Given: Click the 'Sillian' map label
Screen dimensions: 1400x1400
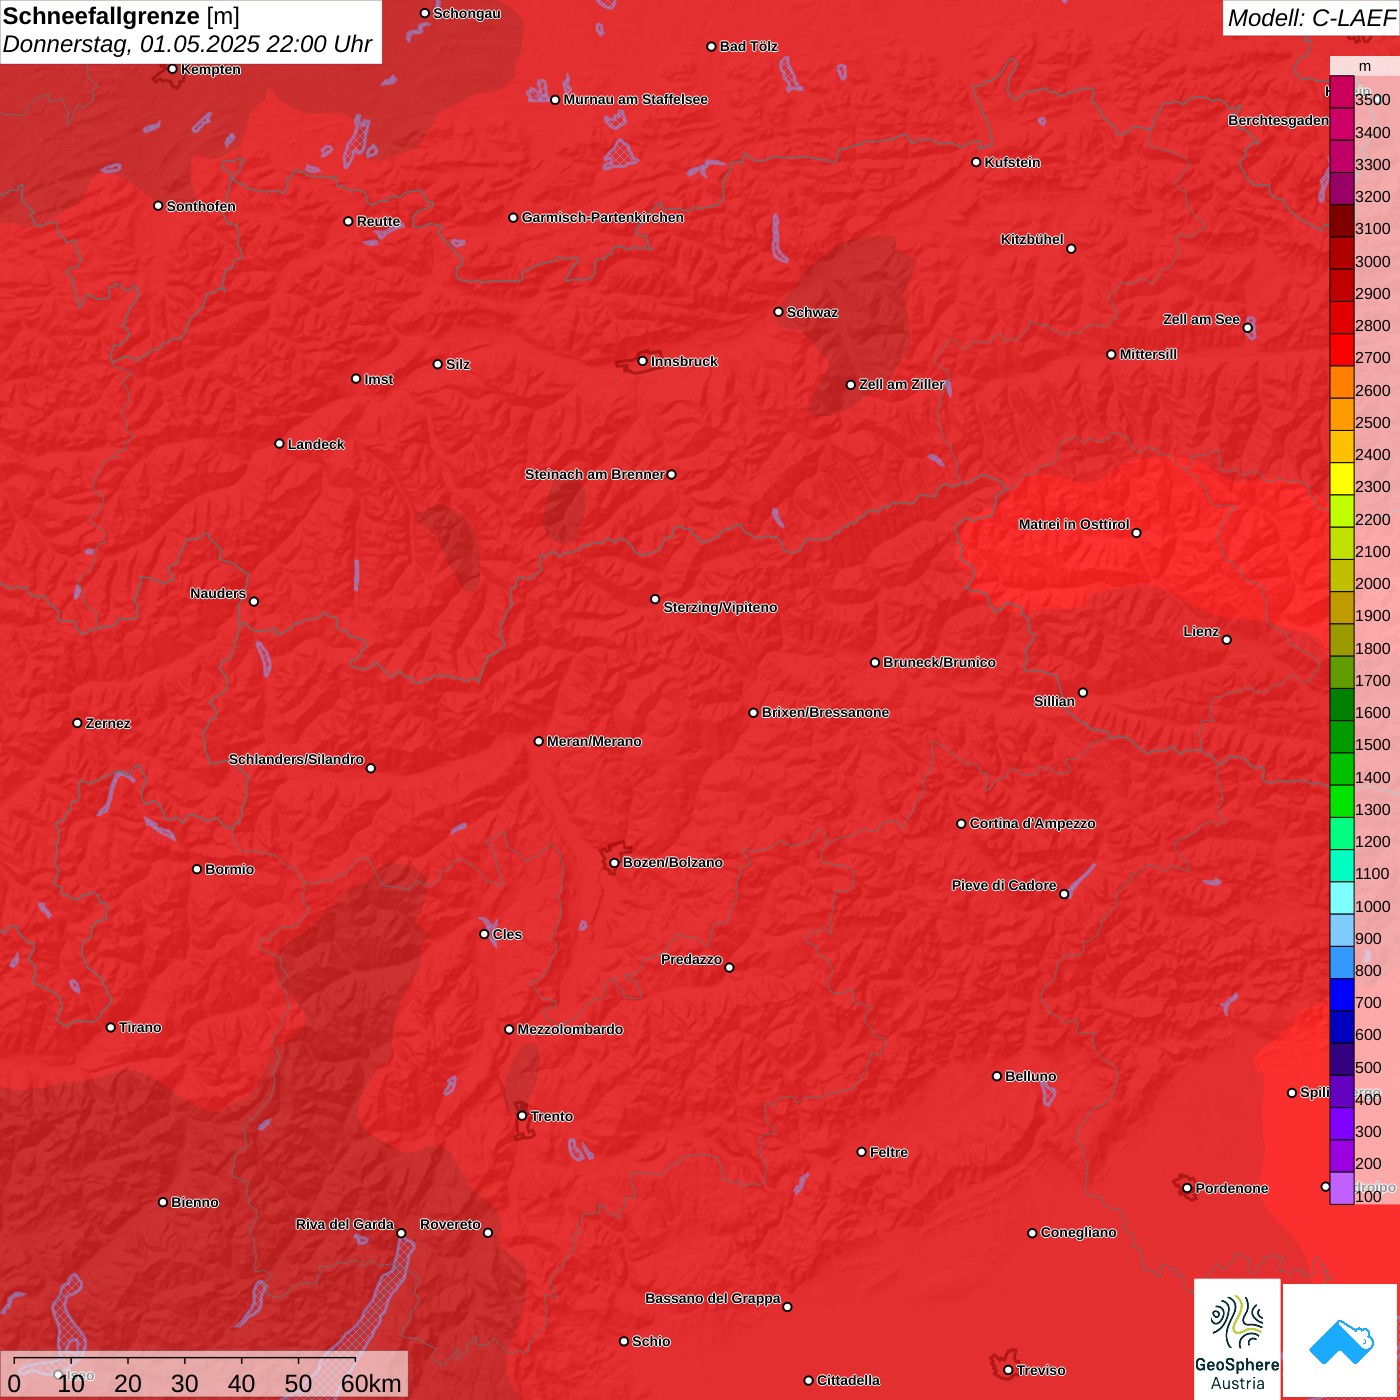Looking at the screenshot, I should pyautogui.click(x=1054, y=701).
